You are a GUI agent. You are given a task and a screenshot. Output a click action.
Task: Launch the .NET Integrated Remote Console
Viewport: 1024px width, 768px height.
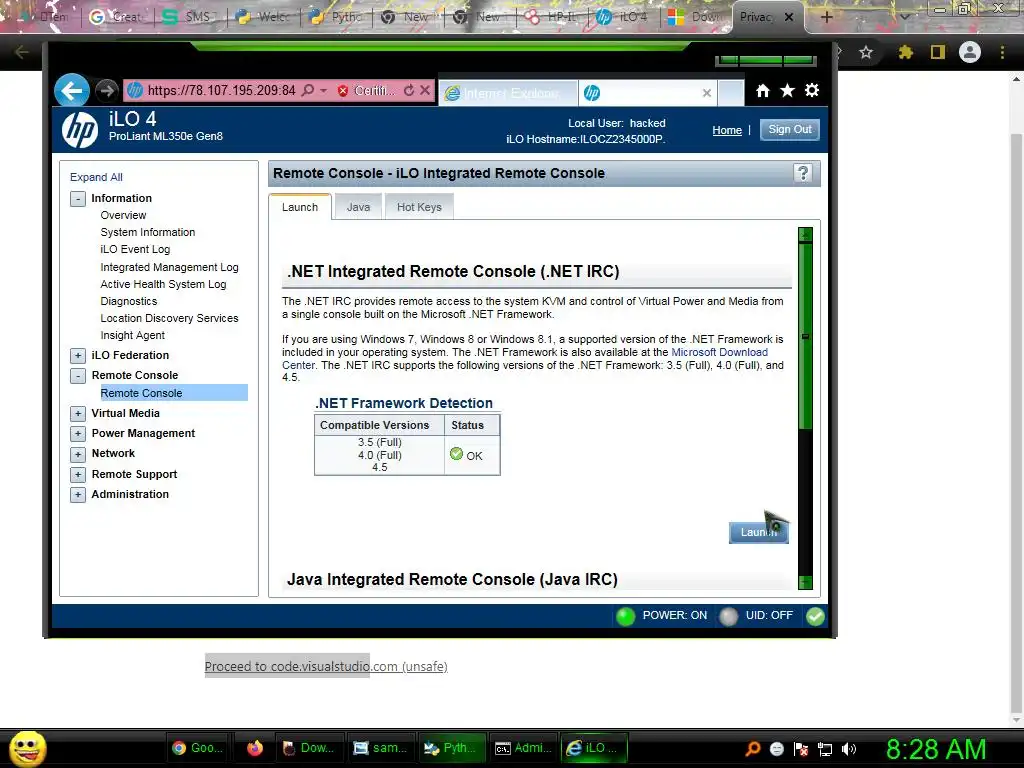pos(758,532)
